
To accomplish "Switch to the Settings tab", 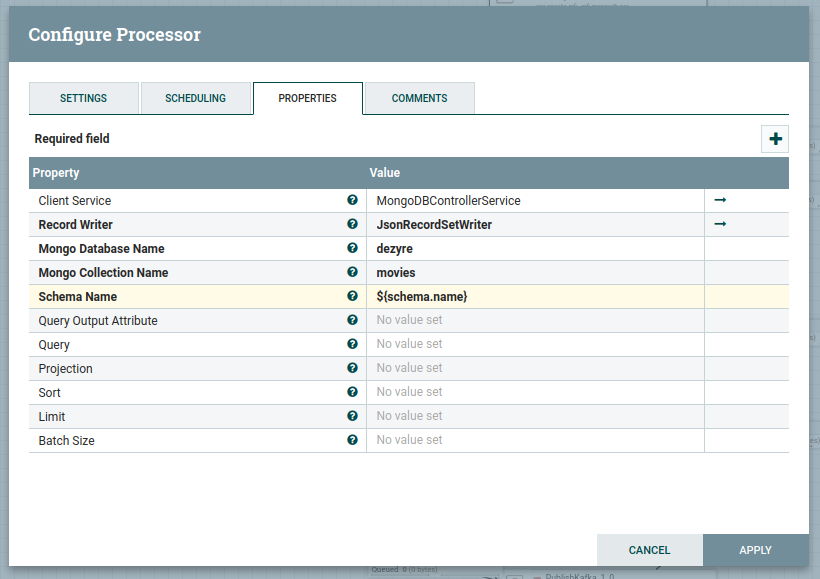I will pos(83,98).
